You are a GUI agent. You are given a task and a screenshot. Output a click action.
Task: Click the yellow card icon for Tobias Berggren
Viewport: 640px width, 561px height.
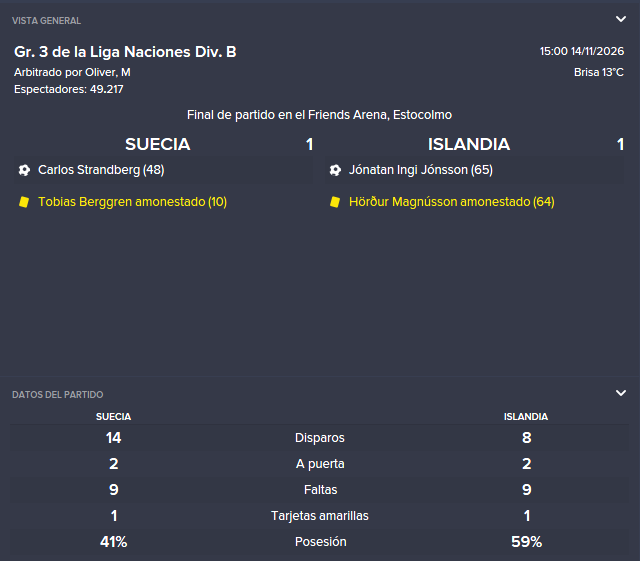click(x=24, y=202)
